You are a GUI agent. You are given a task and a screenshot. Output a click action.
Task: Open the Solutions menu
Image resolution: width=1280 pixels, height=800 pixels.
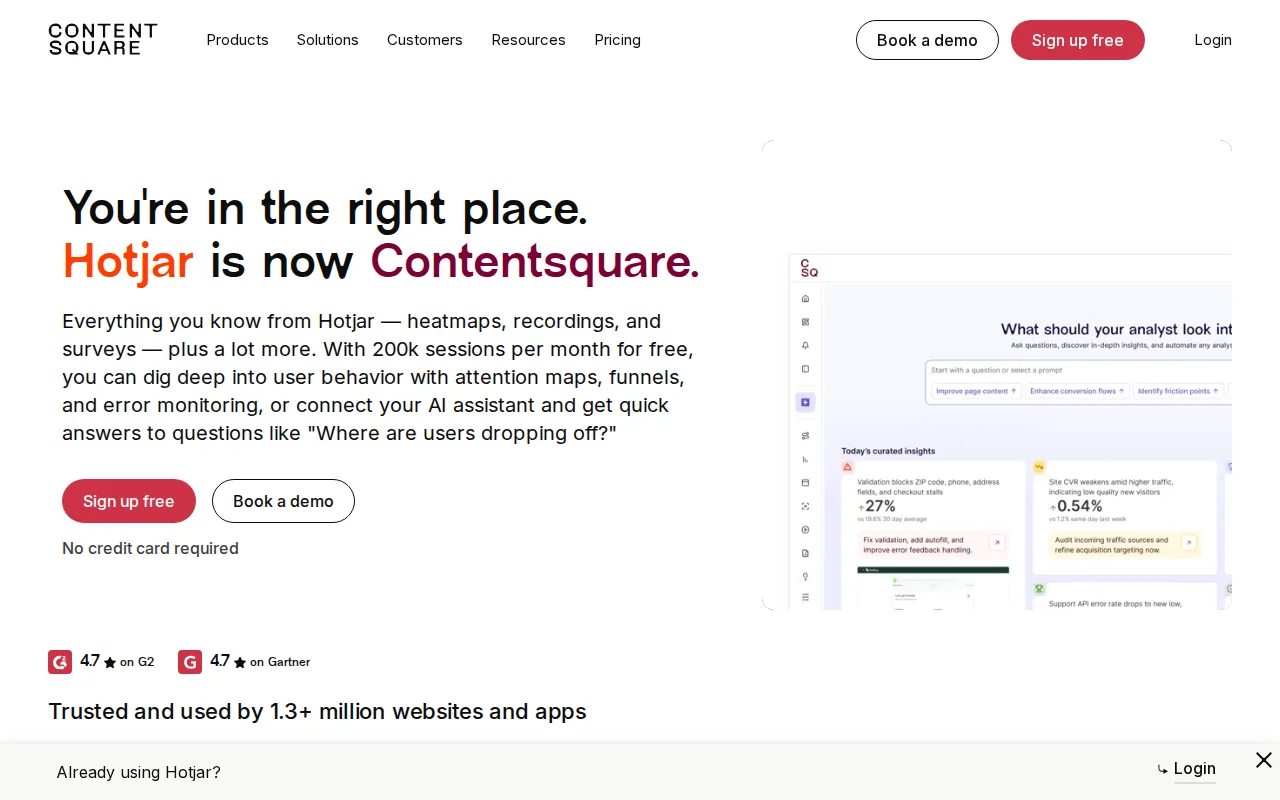point(327,40)
